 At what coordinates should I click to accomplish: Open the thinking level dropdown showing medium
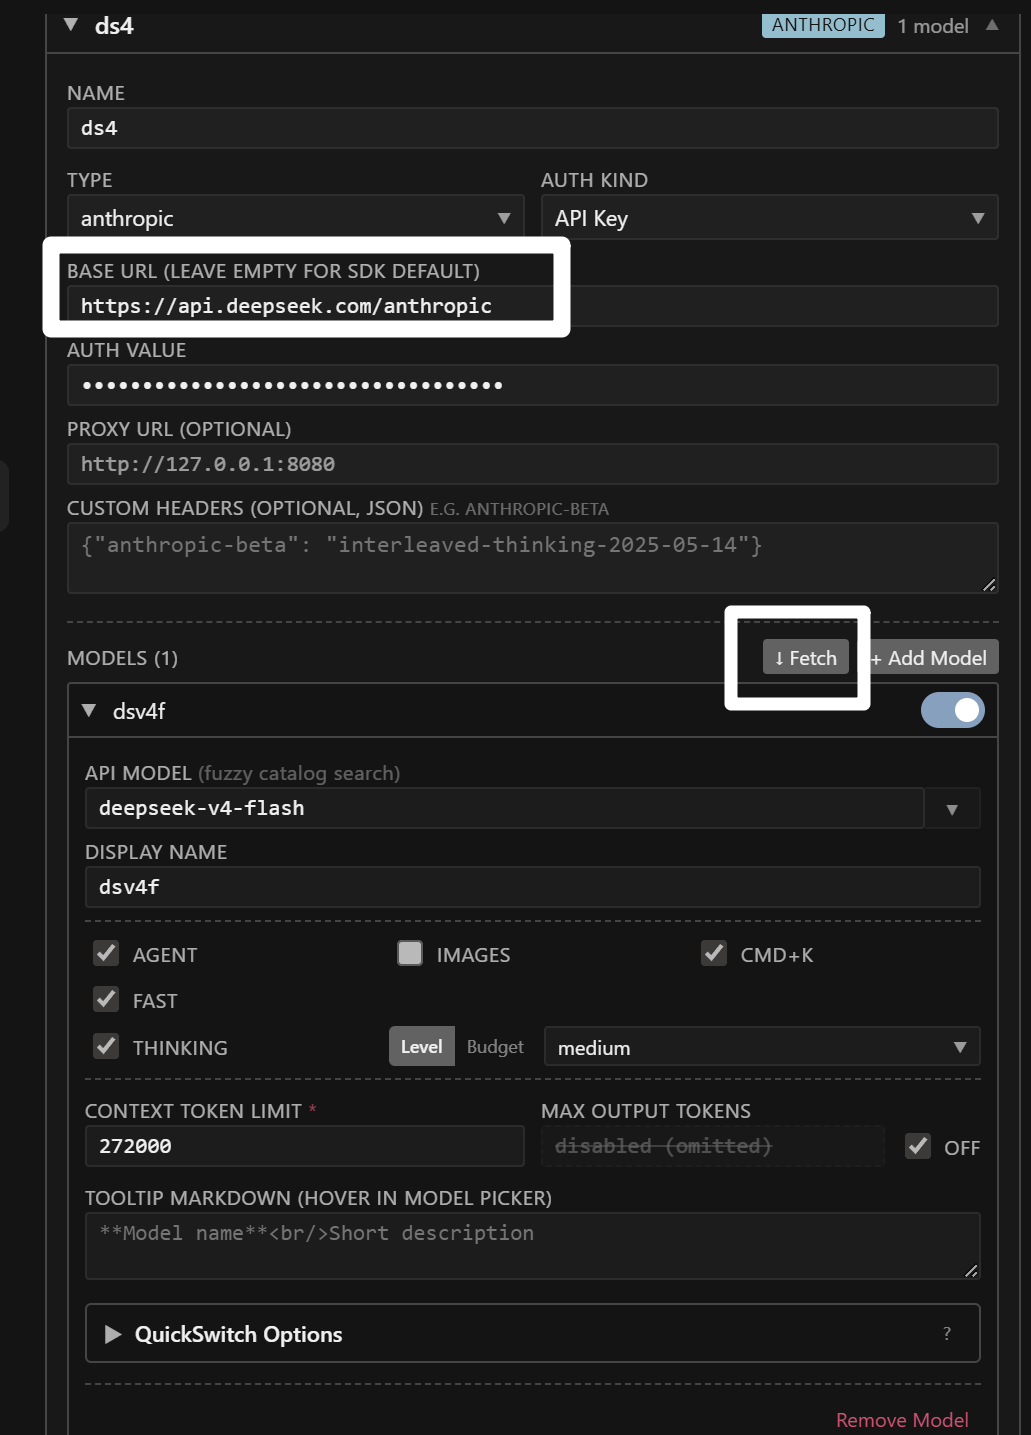pyautogui.click(x=762, y=1047)
